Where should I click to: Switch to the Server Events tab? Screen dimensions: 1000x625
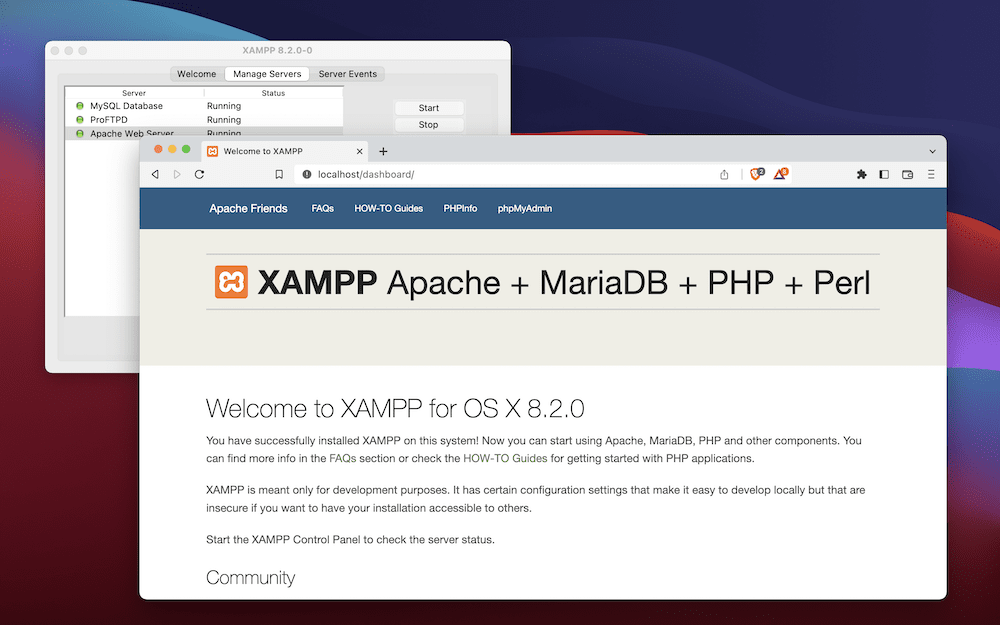click(x=347, y=74)
